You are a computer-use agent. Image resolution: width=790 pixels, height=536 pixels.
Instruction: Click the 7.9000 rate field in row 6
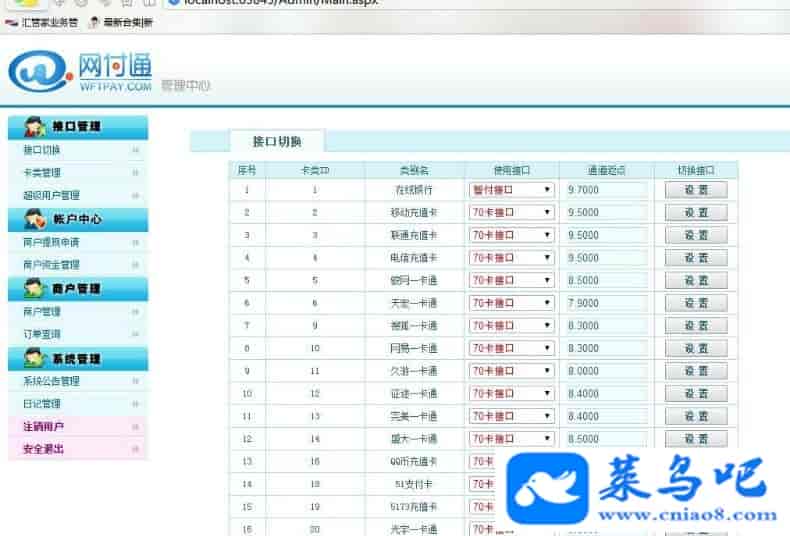click(606, 303)
